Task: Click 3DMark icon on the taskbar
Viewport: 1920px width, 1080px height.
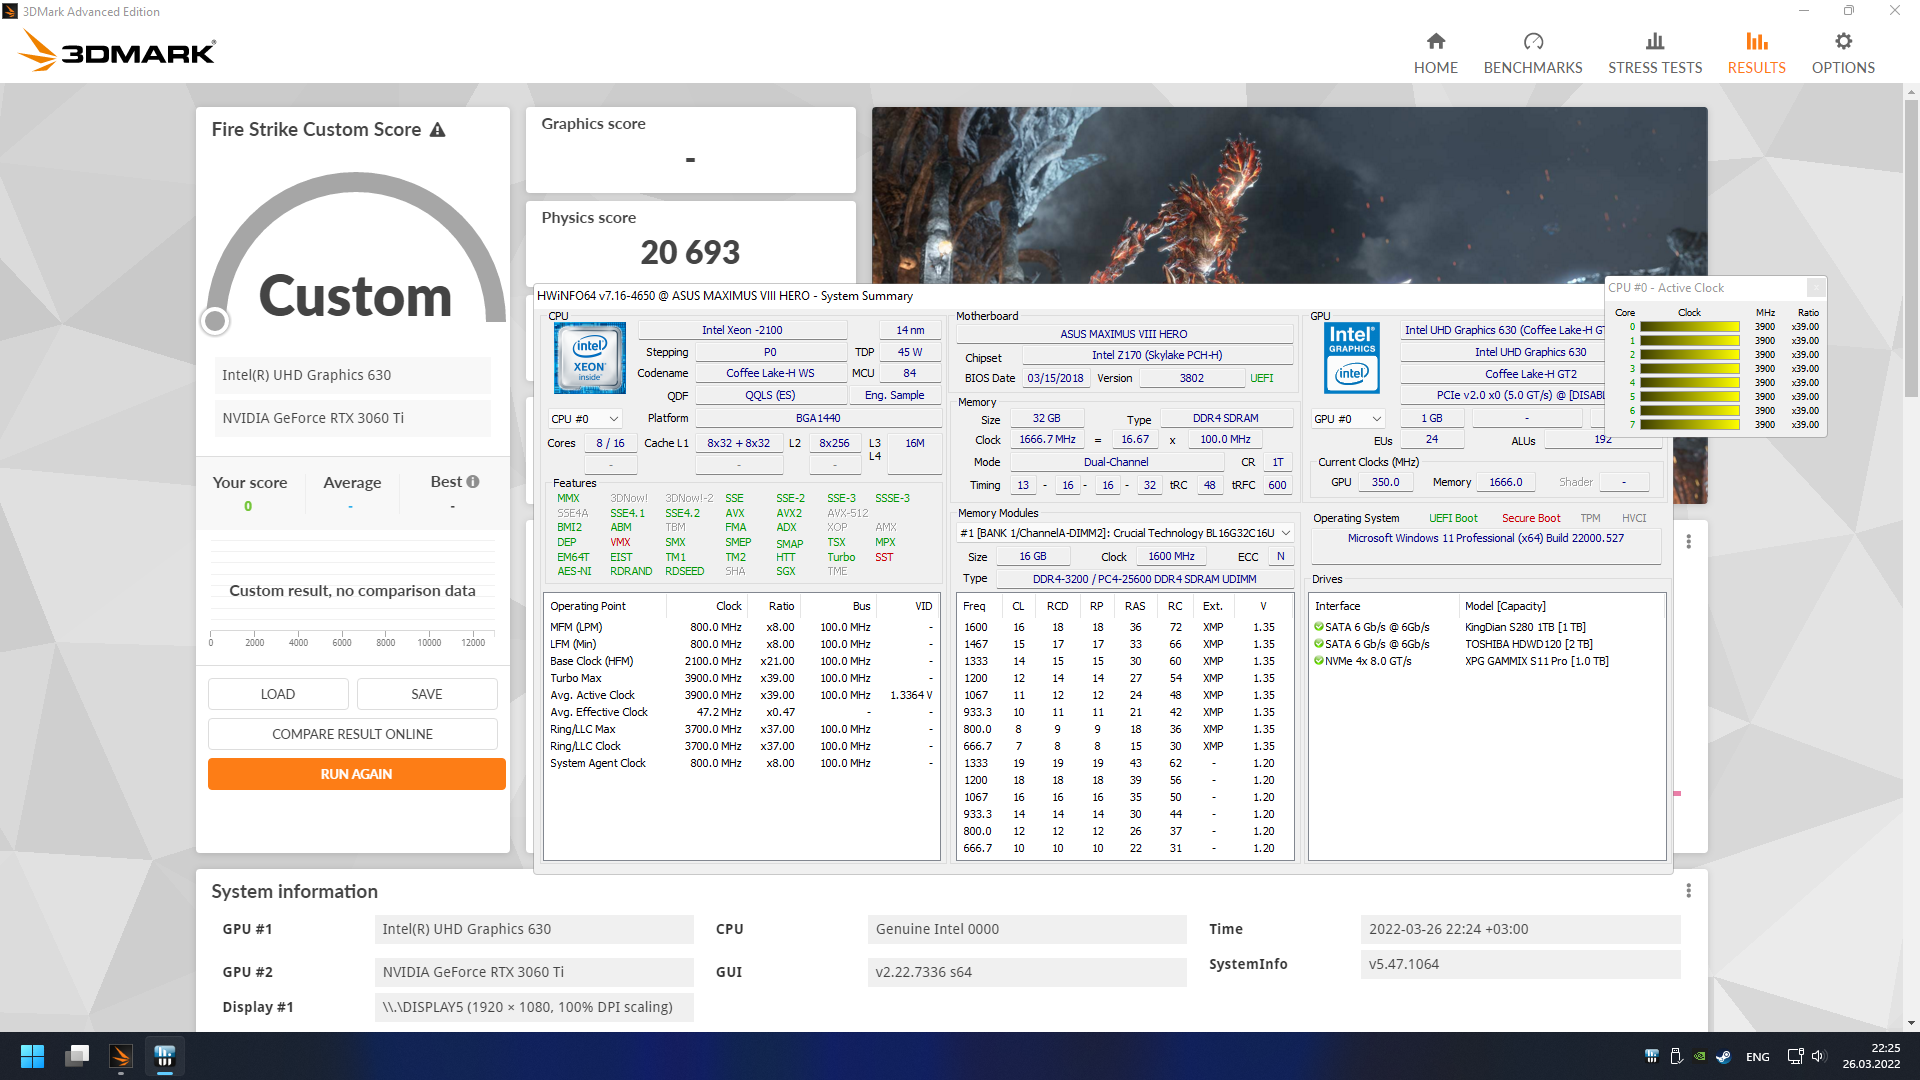Action: [121, 1056]
